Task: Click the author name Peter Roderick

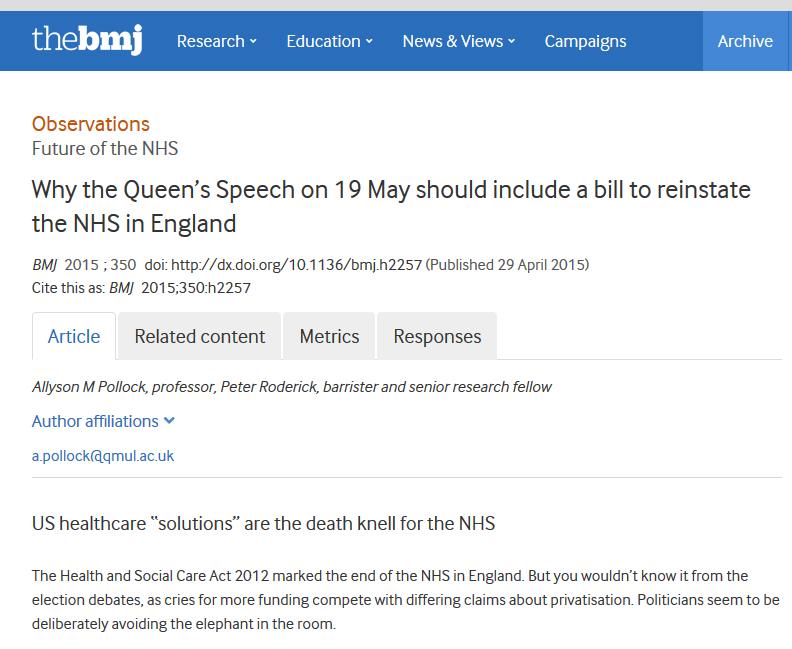Action: 269,387
